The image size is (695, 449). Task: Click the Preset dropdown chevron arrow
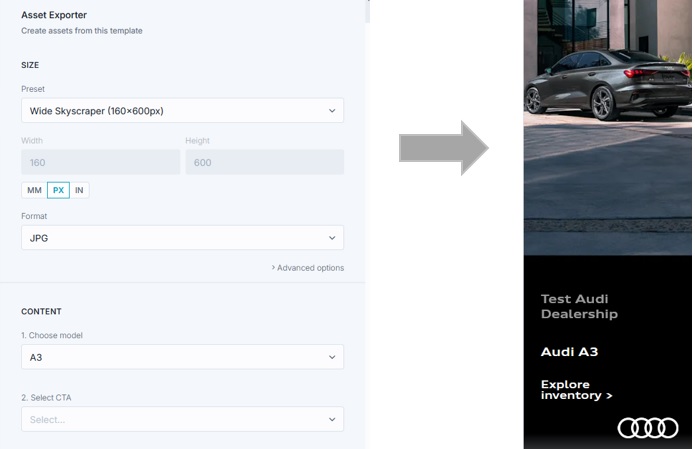pos(332,111)
